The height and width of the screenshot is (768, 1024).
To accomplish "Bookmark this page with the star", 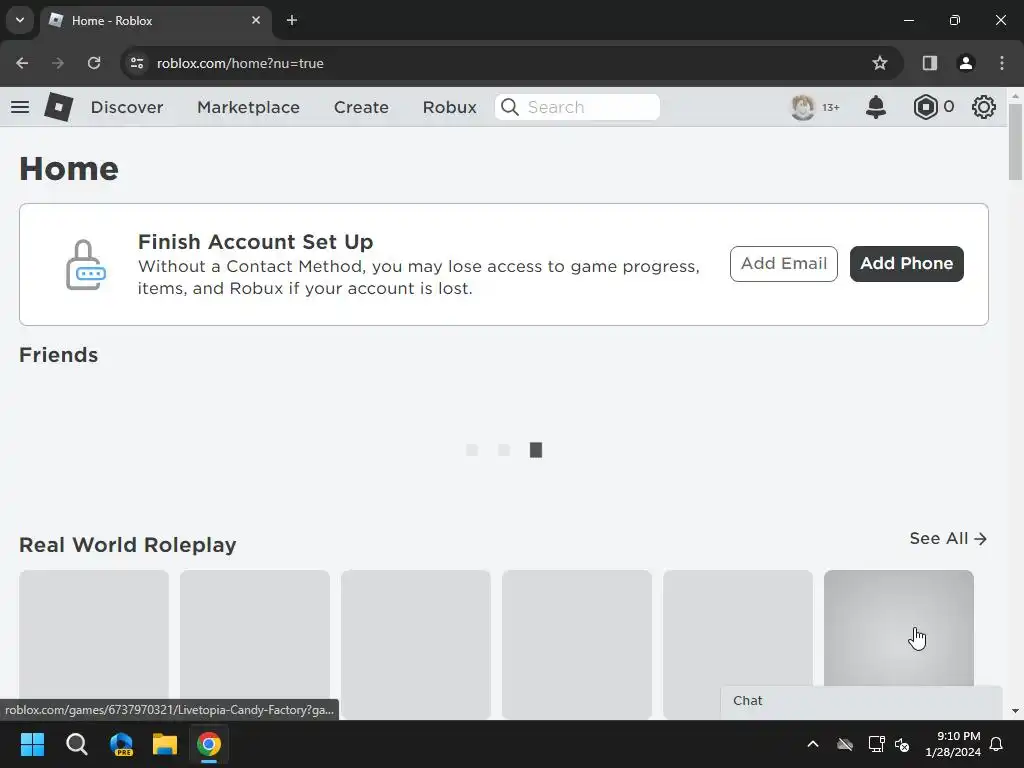I will click(x=880, y=63).
